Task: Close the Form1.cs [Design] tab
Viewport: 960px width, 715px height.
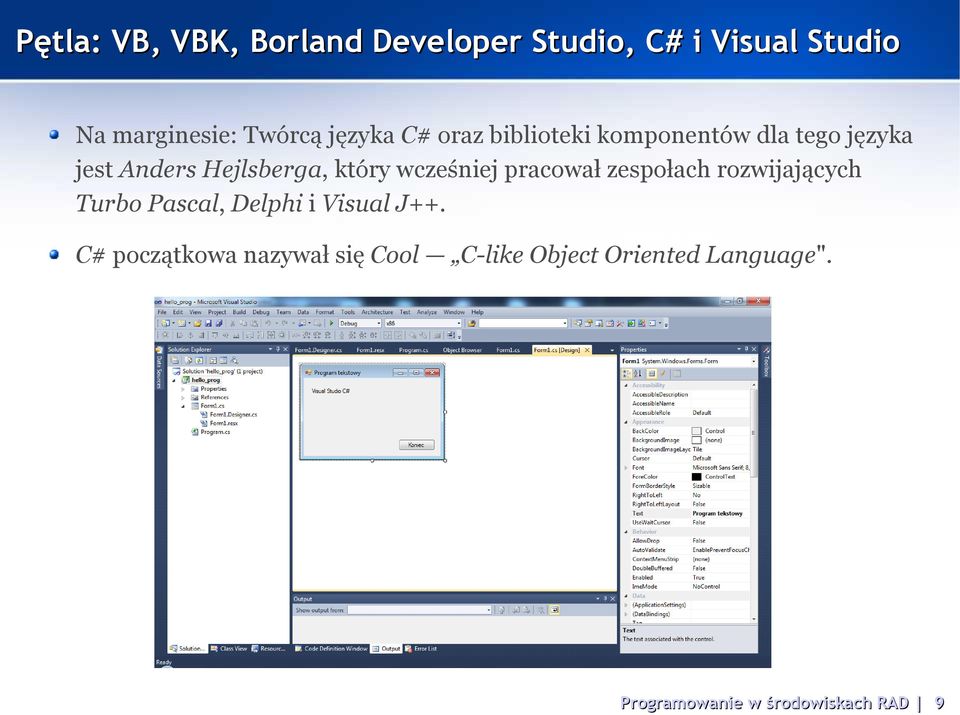Action: tap(587, 350)
